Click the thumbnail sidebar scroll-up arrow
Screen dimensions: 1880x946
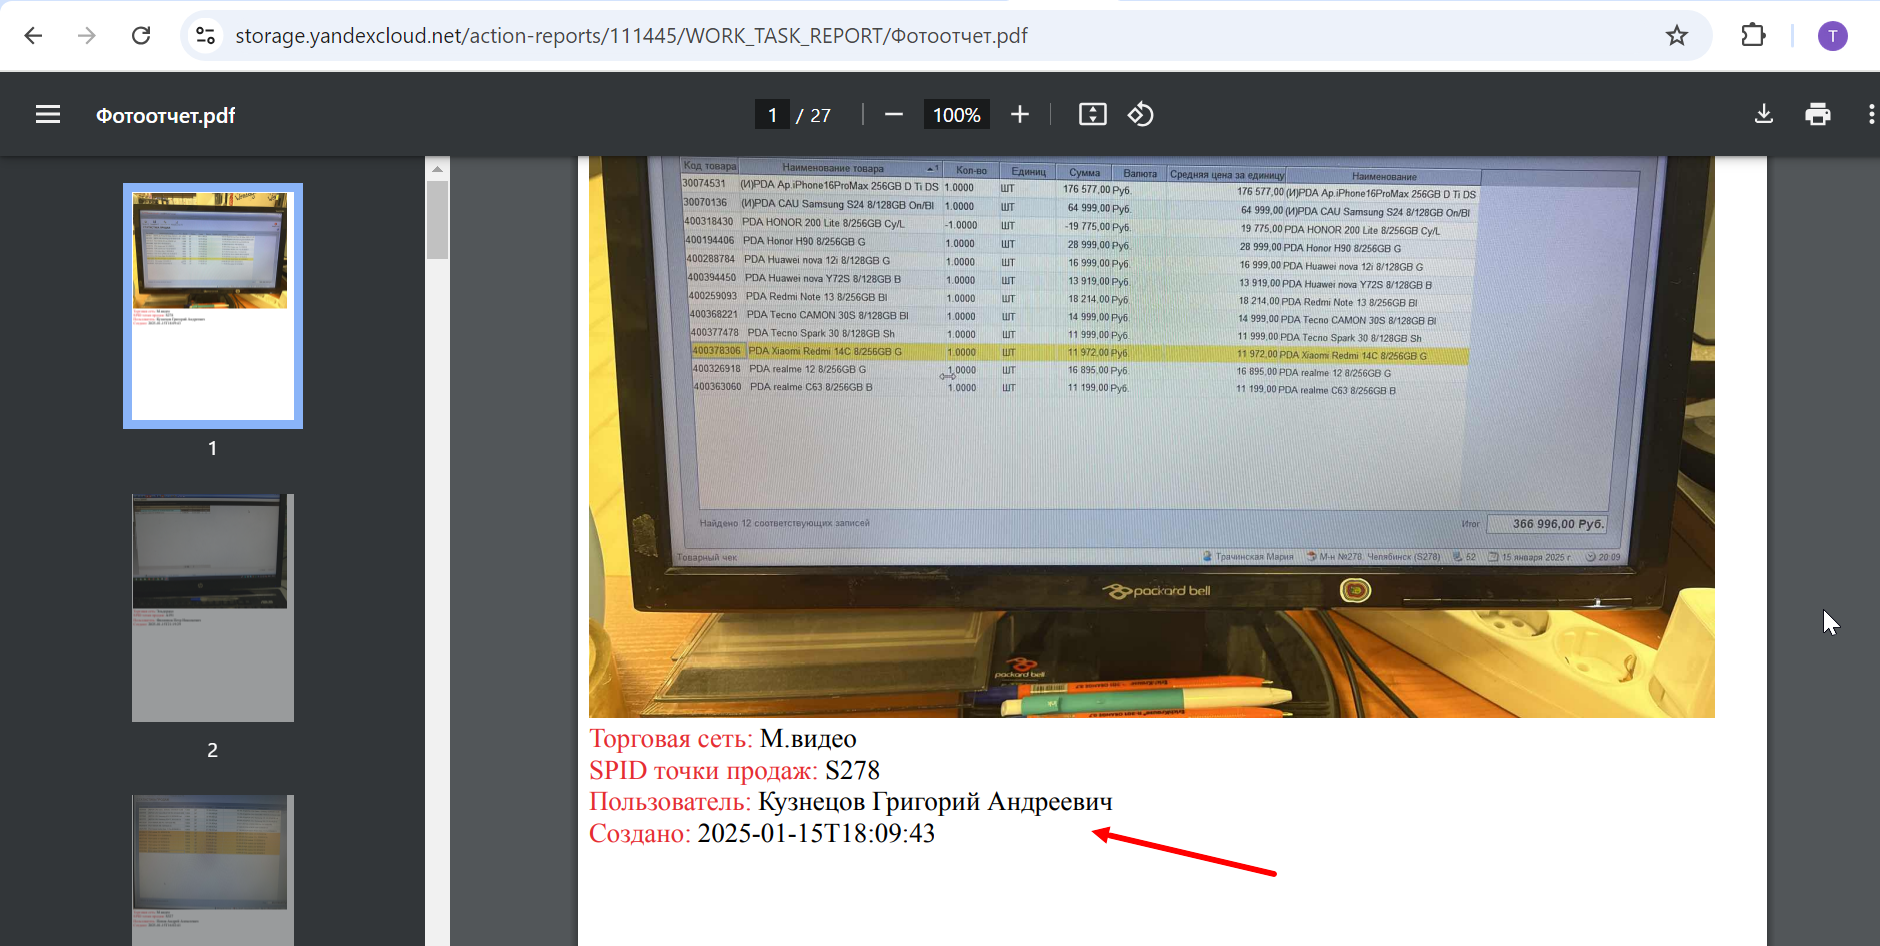click(x=437, y=169)
